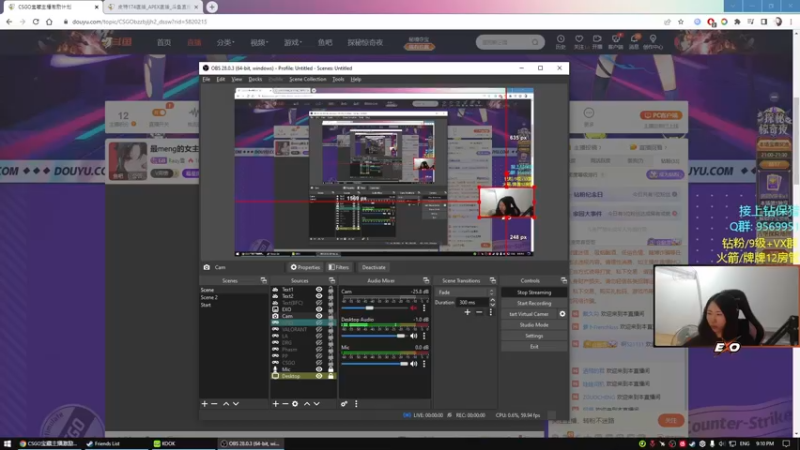The height and width of the screenshot is (450, 800).
Task: Show the hidden VALORANT source
Action: 319,329
